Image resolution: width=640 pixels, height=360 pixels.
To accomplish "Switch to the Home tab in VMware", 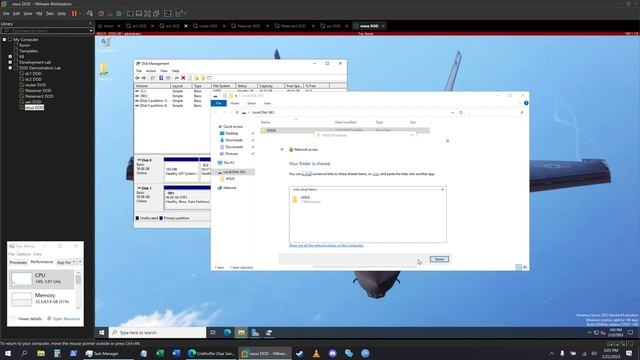I will tap(108, 26).
